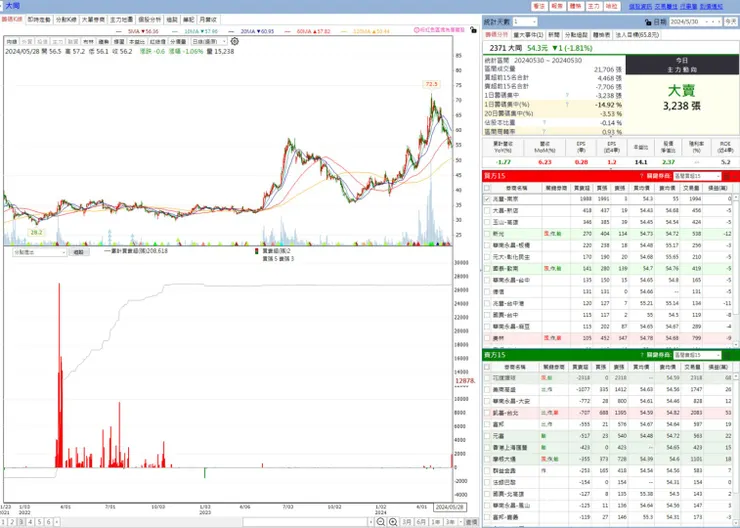The image size is (740, 528).
Task: Click 28.2 low price label on chart
Action: [36, 232]
